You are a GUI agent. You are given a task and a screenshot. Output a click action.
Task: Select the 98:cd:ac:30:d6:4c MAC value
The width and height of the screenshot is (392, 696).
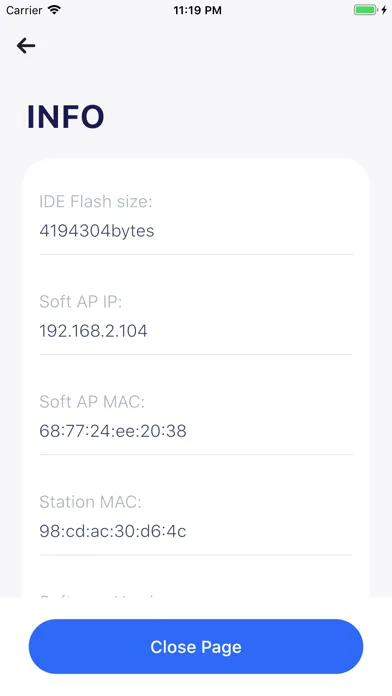click(113, 531)
